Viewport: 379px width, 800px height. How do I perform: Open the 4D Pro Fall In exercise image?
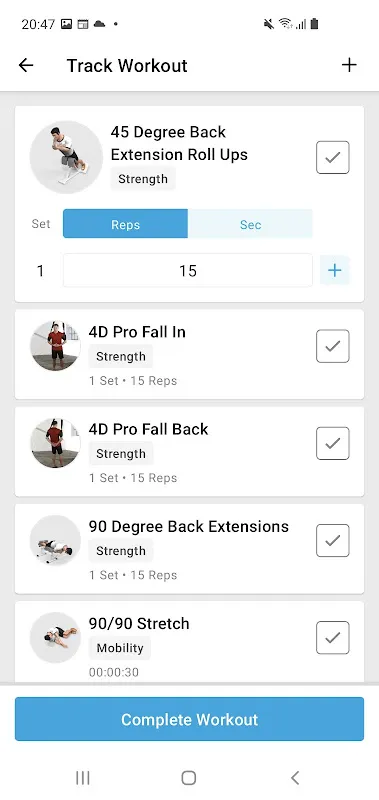[x=56, y=346]
